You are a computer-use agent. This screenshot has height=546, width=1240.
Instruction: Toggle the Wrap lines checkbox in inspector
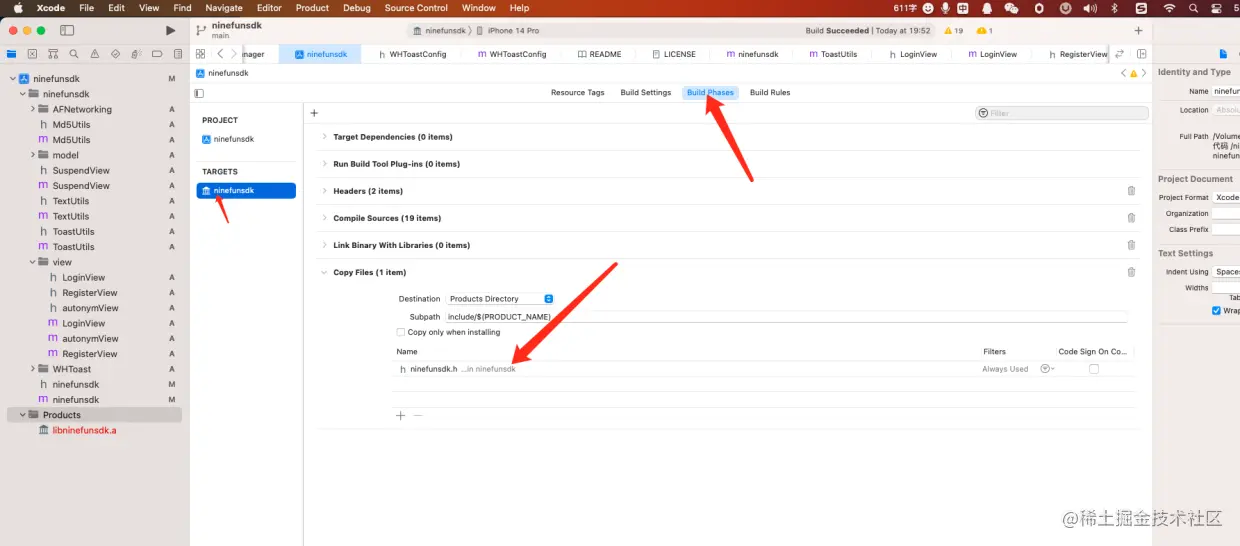coord(1216,311)
